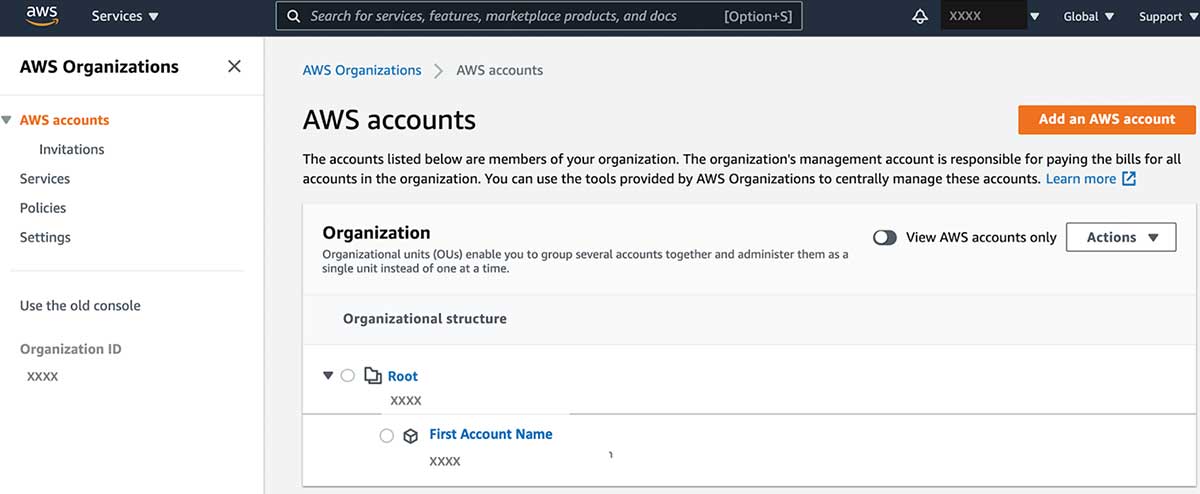Go to Invitations in the sidebar
1200x494 pixels.
tap(72, 149)
